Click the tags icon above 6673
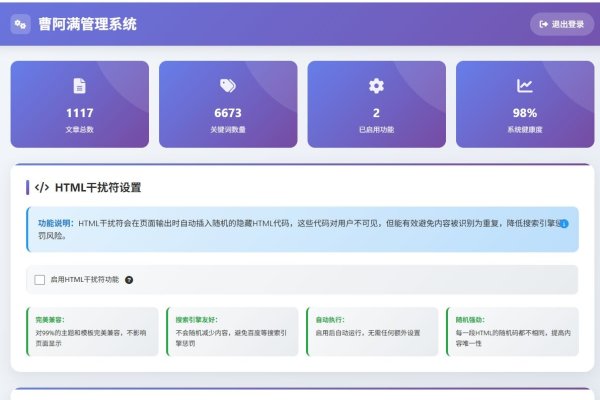This screenshot has width=600, height=400. click(x=228, y=86)
